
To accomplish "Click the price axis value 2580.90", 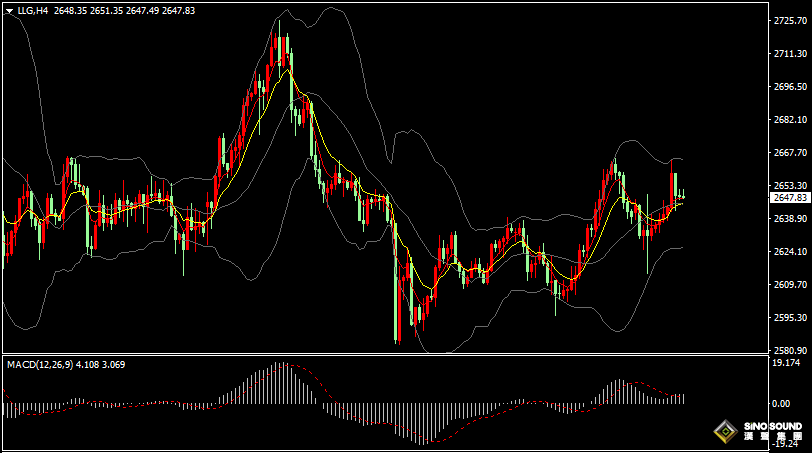I will pos(790,350).
